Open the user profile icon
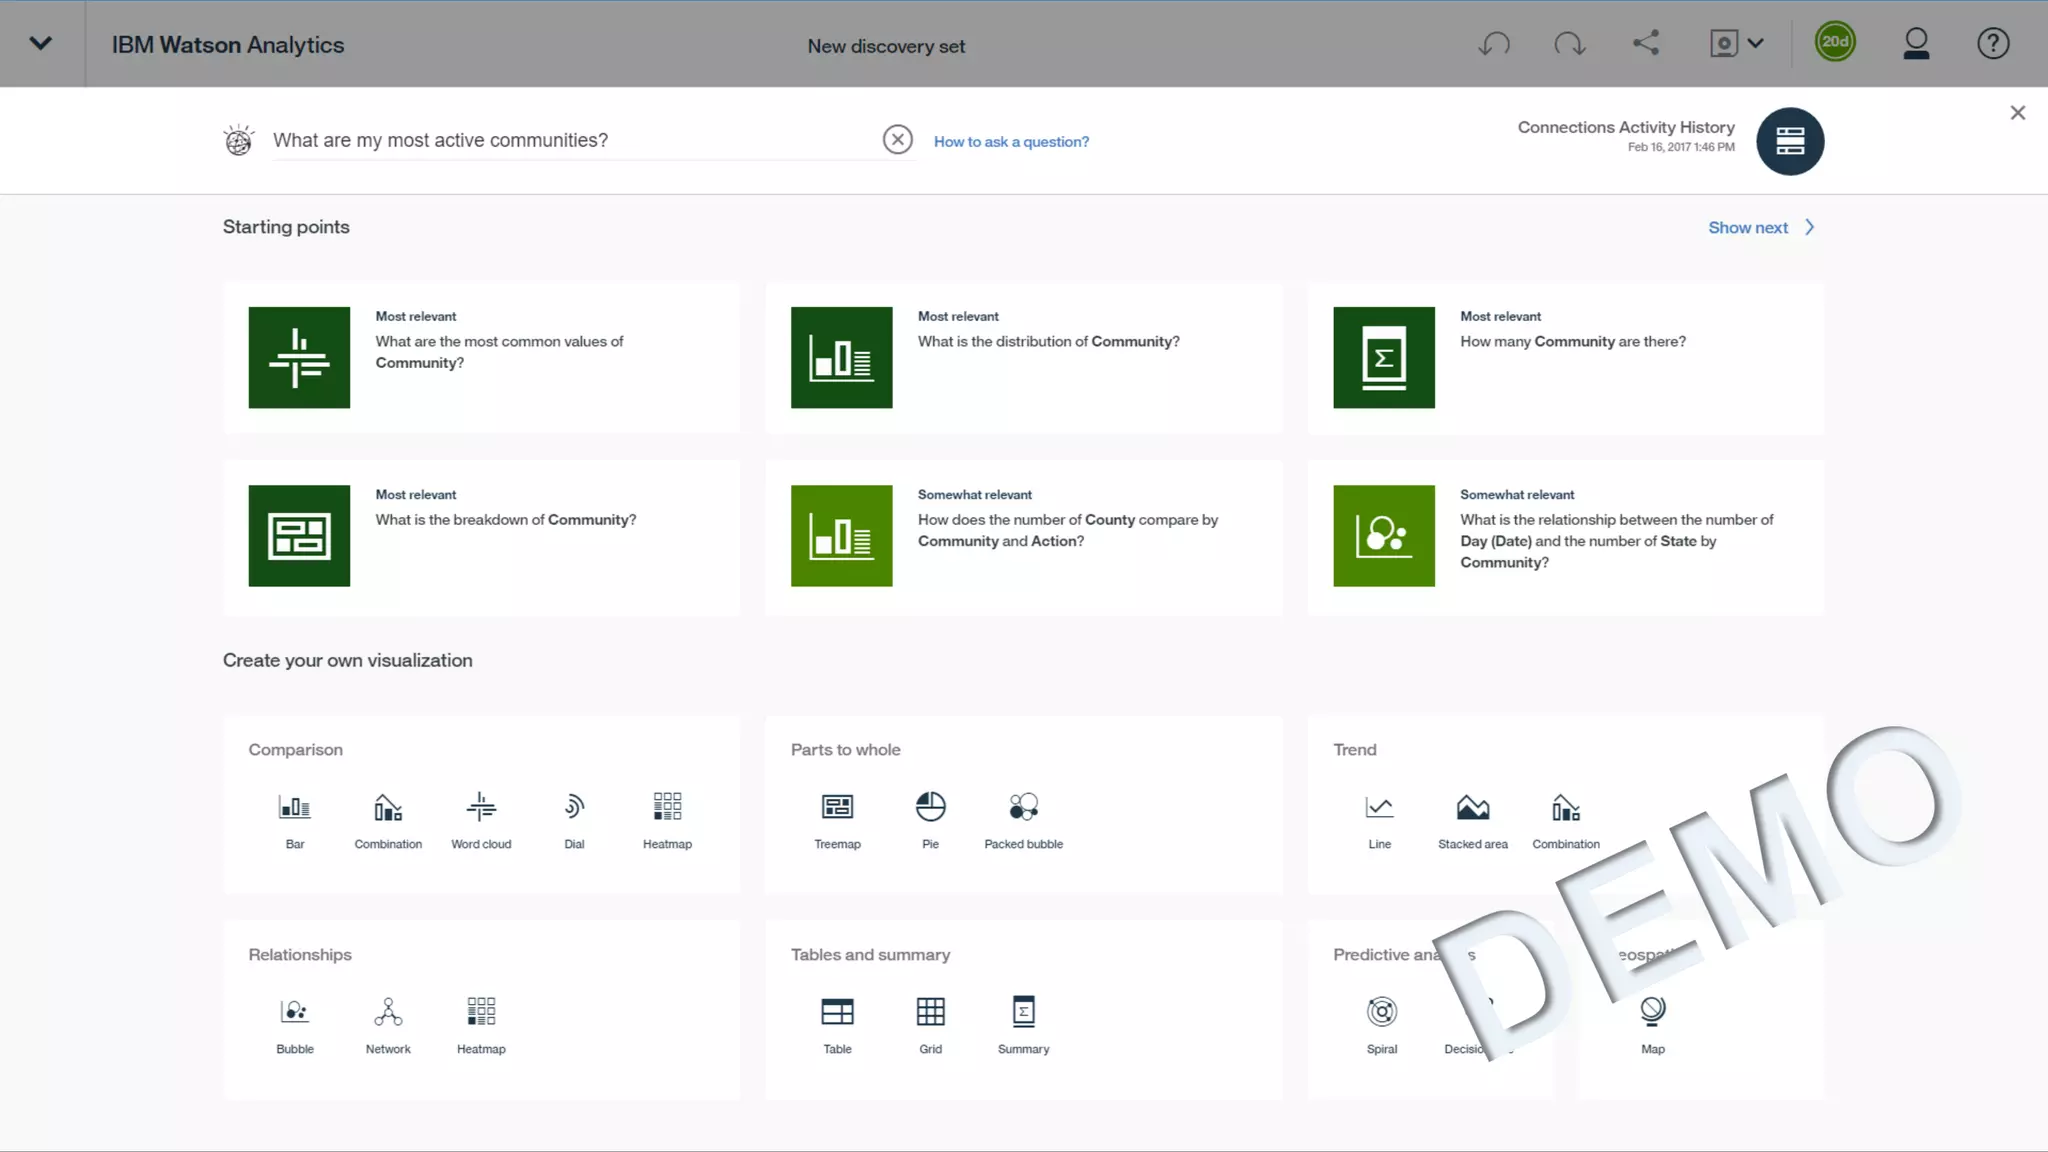 click(1915, 44)
